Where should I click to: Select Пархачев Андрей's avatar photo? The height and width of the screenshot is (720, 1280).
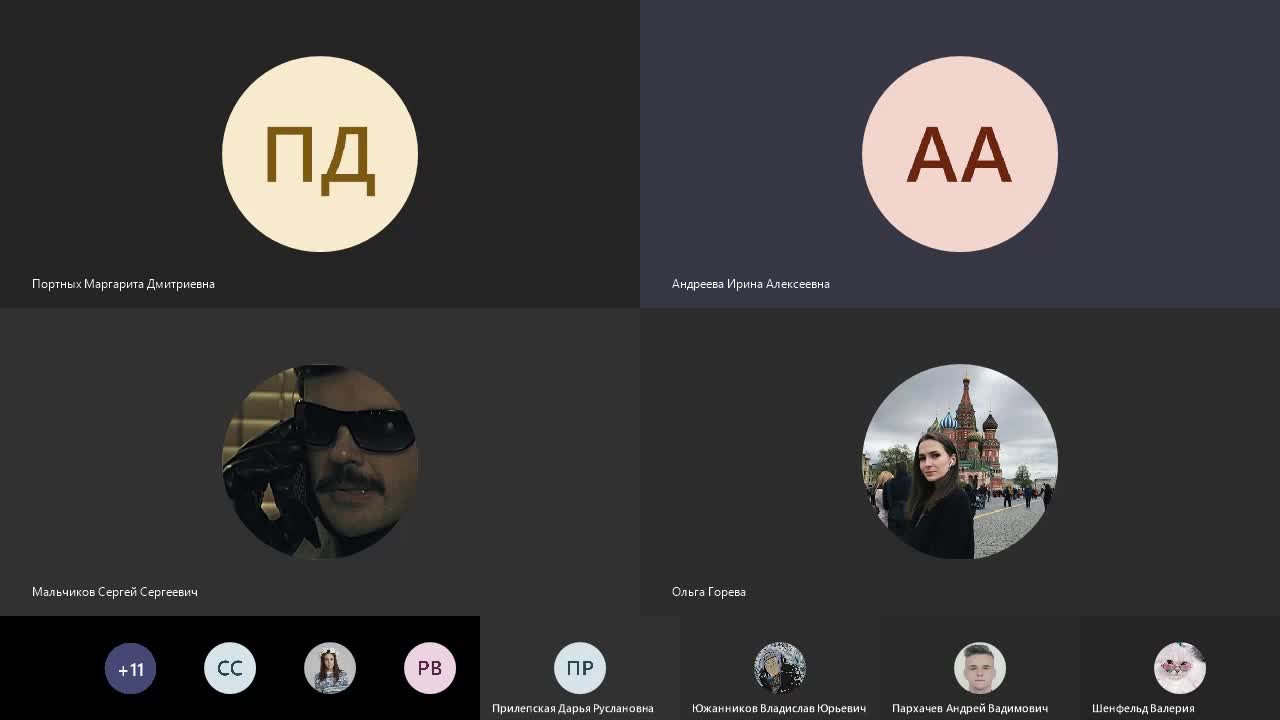(980, 668)
